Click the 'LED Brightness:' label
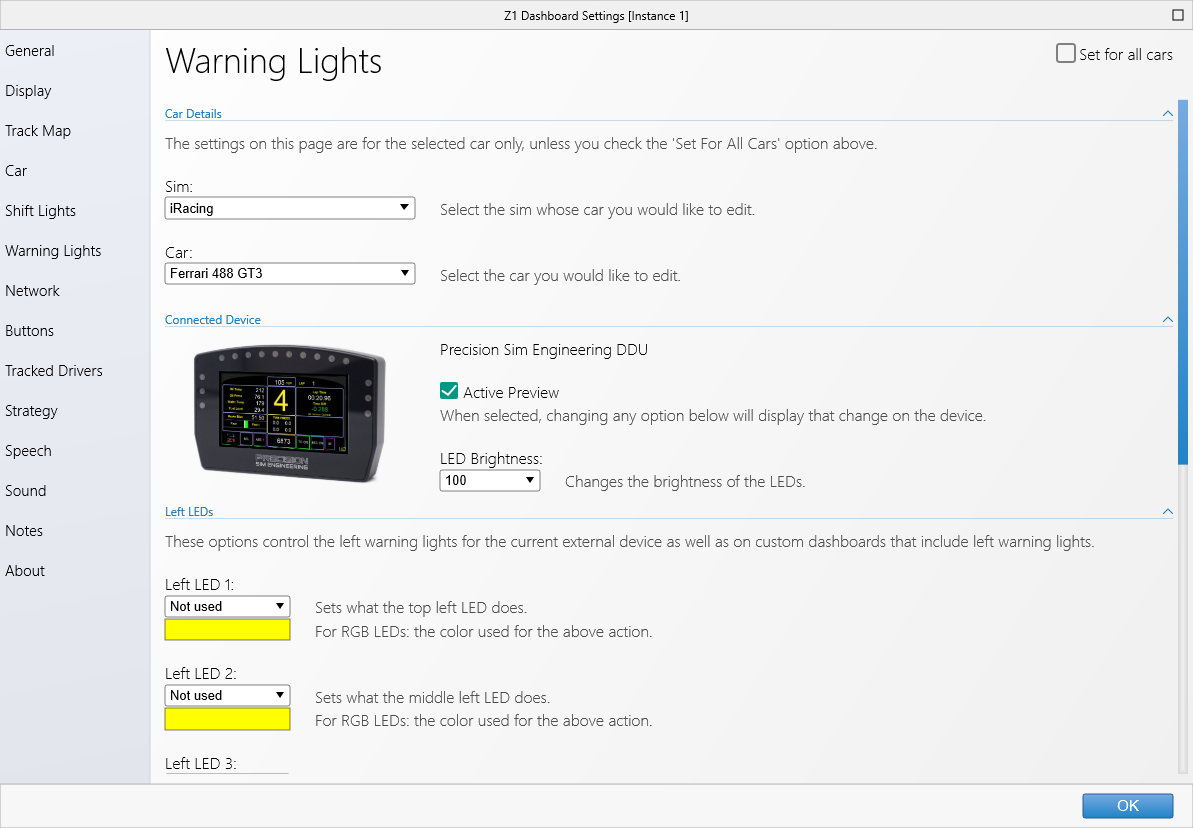 tap(492, 459)
